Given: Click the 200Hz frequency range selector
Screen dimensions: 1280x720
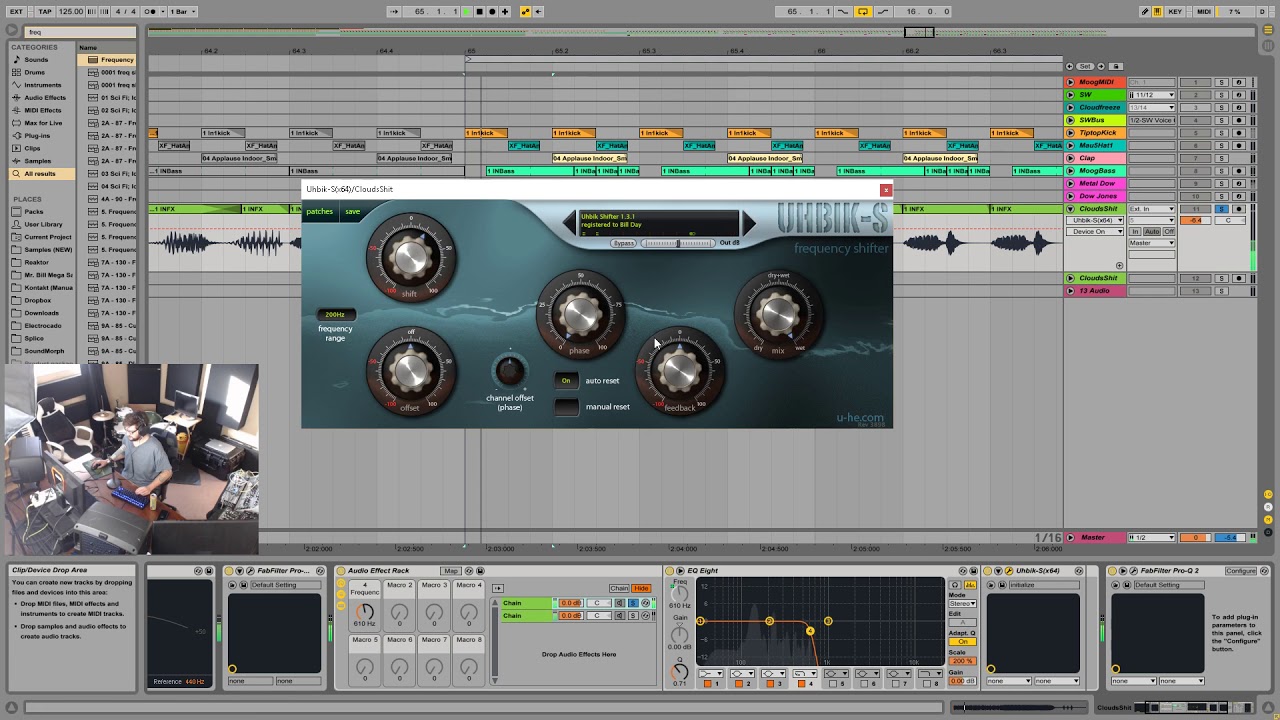Looking at the screenshot, I should [335, 314].
